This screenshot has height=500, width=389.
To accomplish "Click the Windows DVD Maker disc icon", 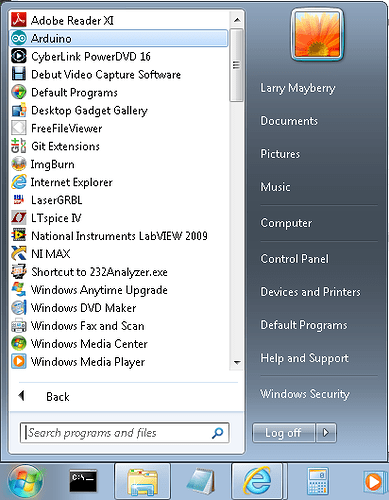I will (x=19, y=308).
